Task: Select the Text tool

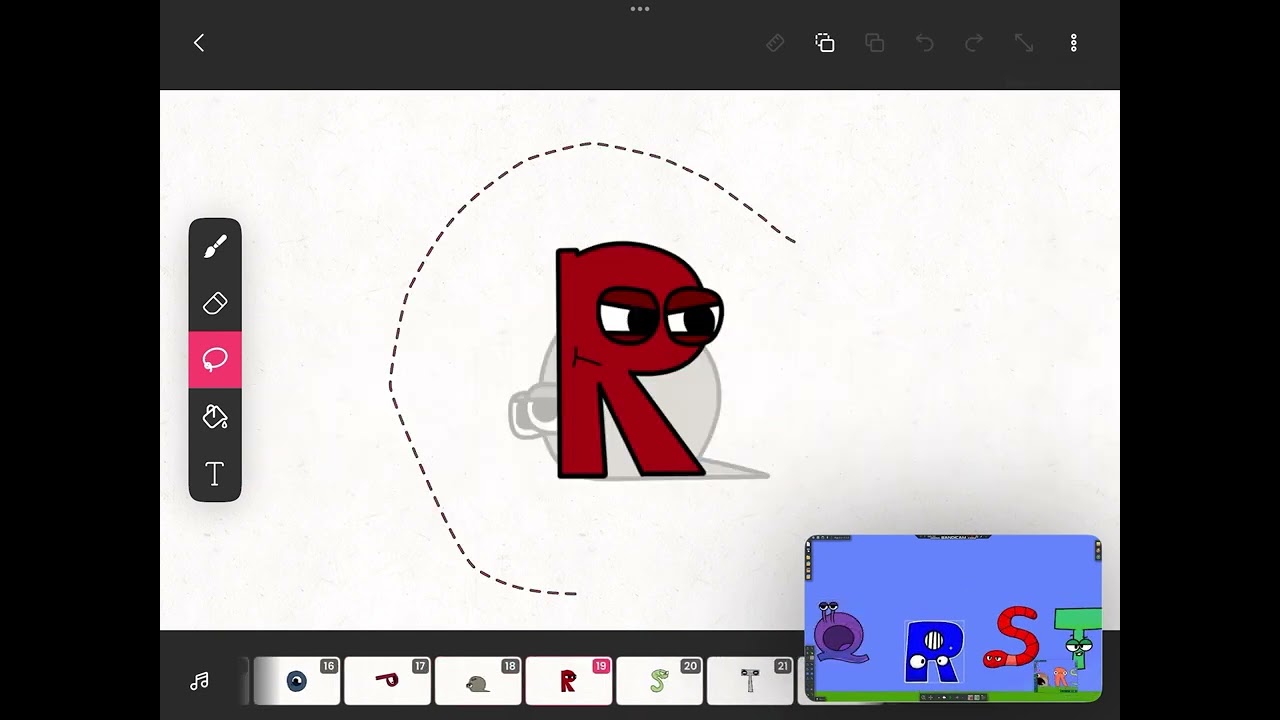Action: (215, 473)
